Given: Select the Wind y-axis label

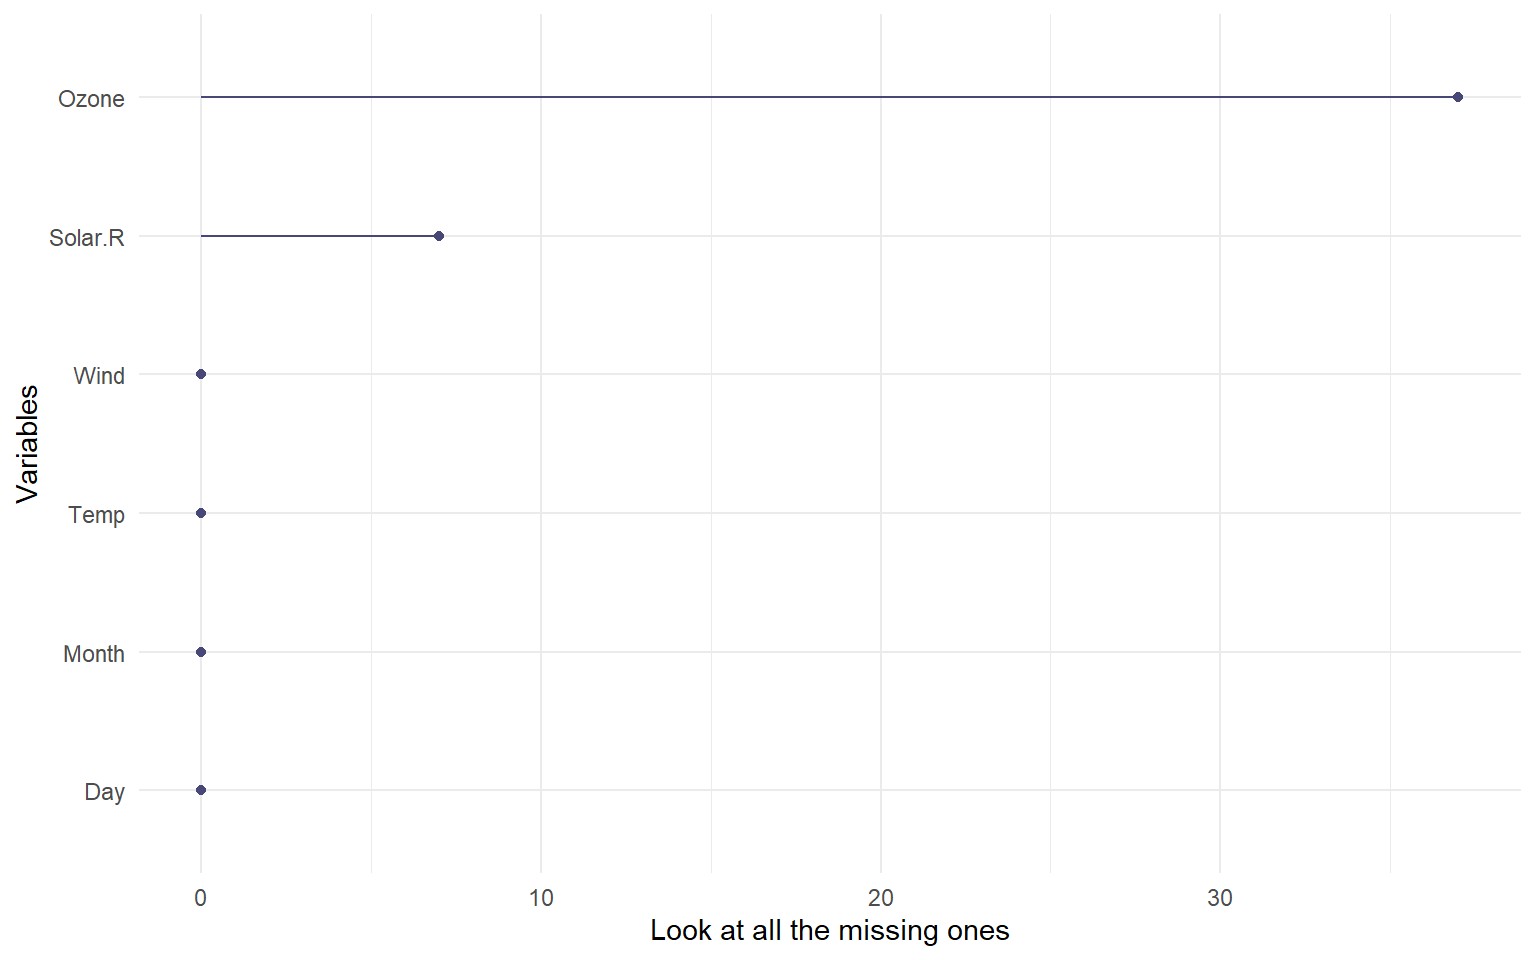Looking at the screenshot, I should tap(99, 376).
